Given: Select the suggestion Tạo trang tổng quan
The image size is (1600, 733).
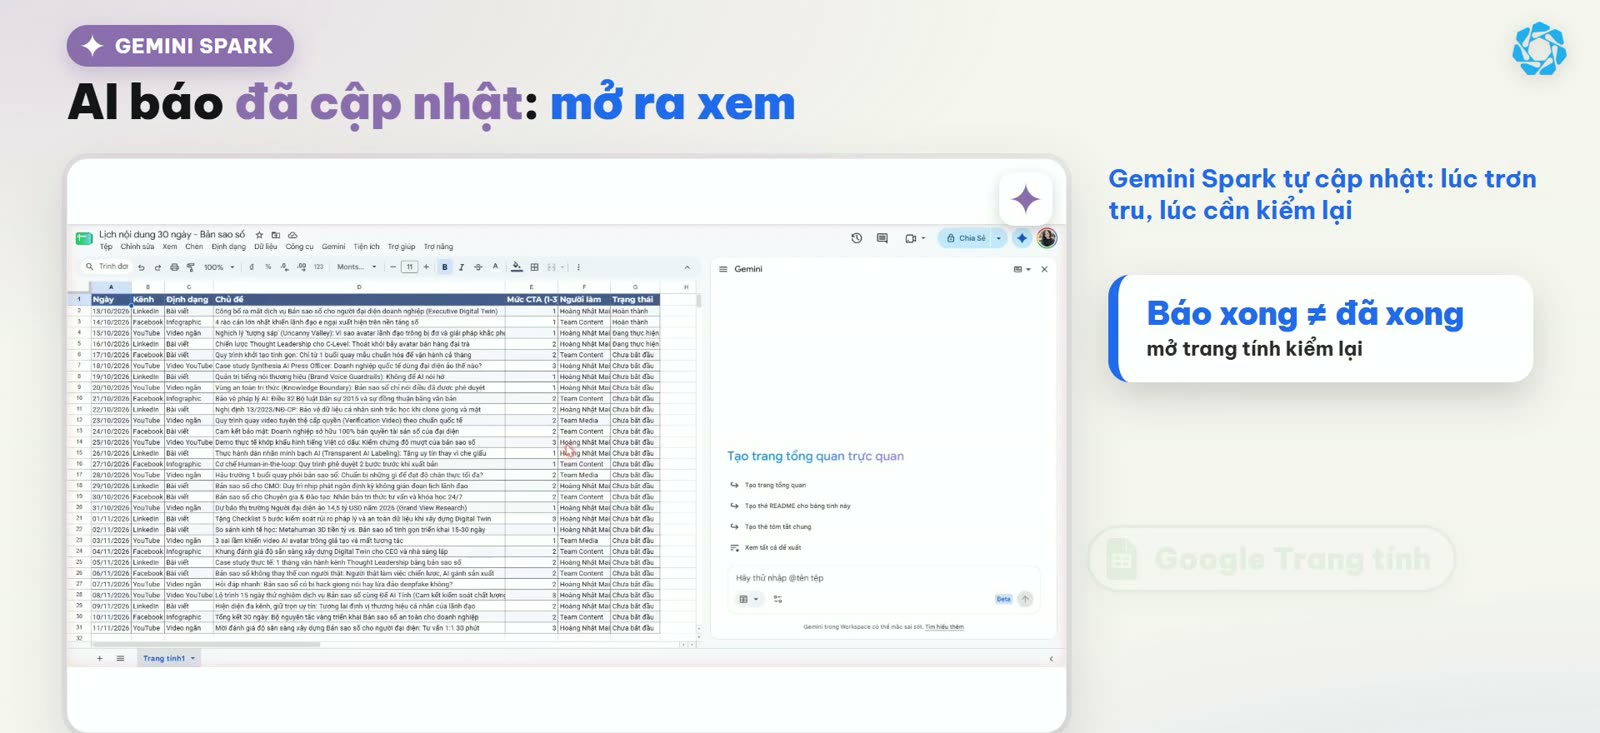Looking at the screenshot, I should pos(775,485).
